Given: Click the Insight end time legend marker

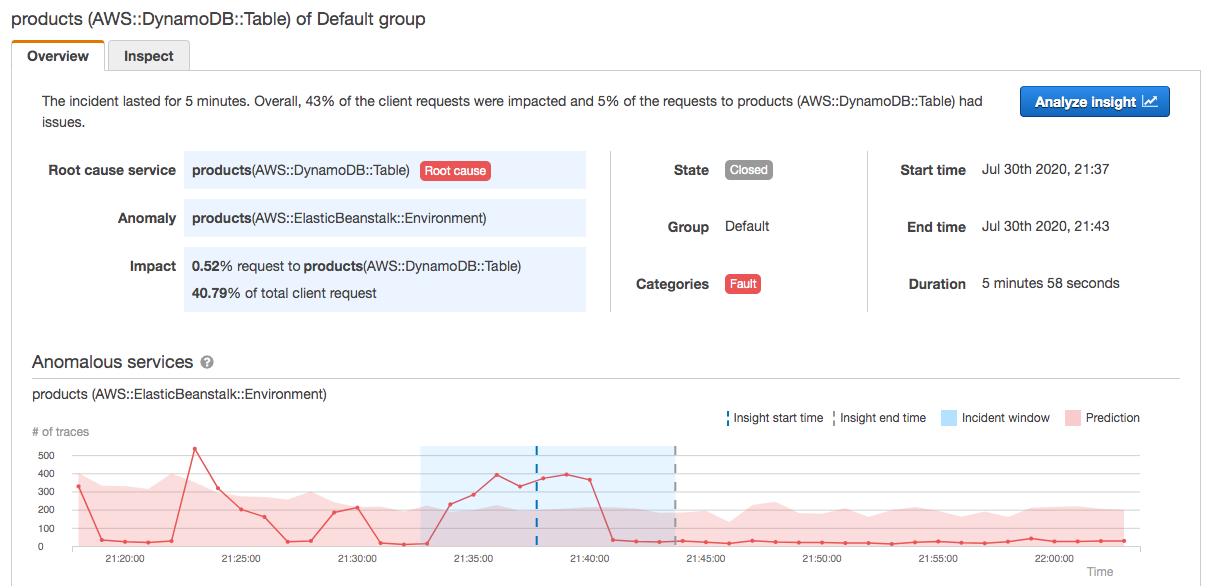Looking at the screenshot, I should 834,418.
